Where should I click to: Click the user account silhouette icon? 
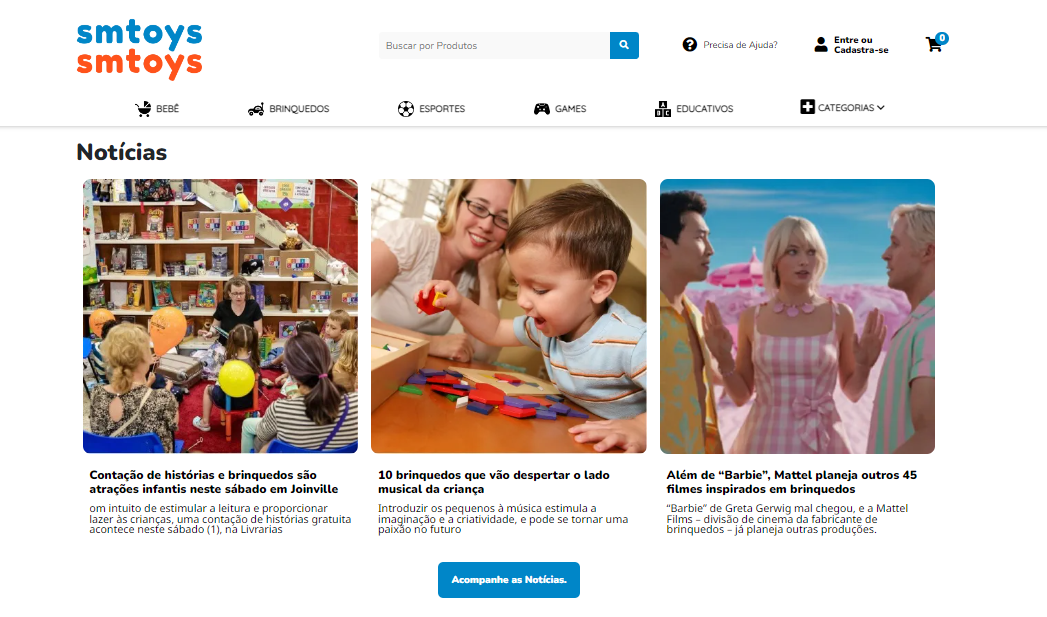(x=821, y=45)
